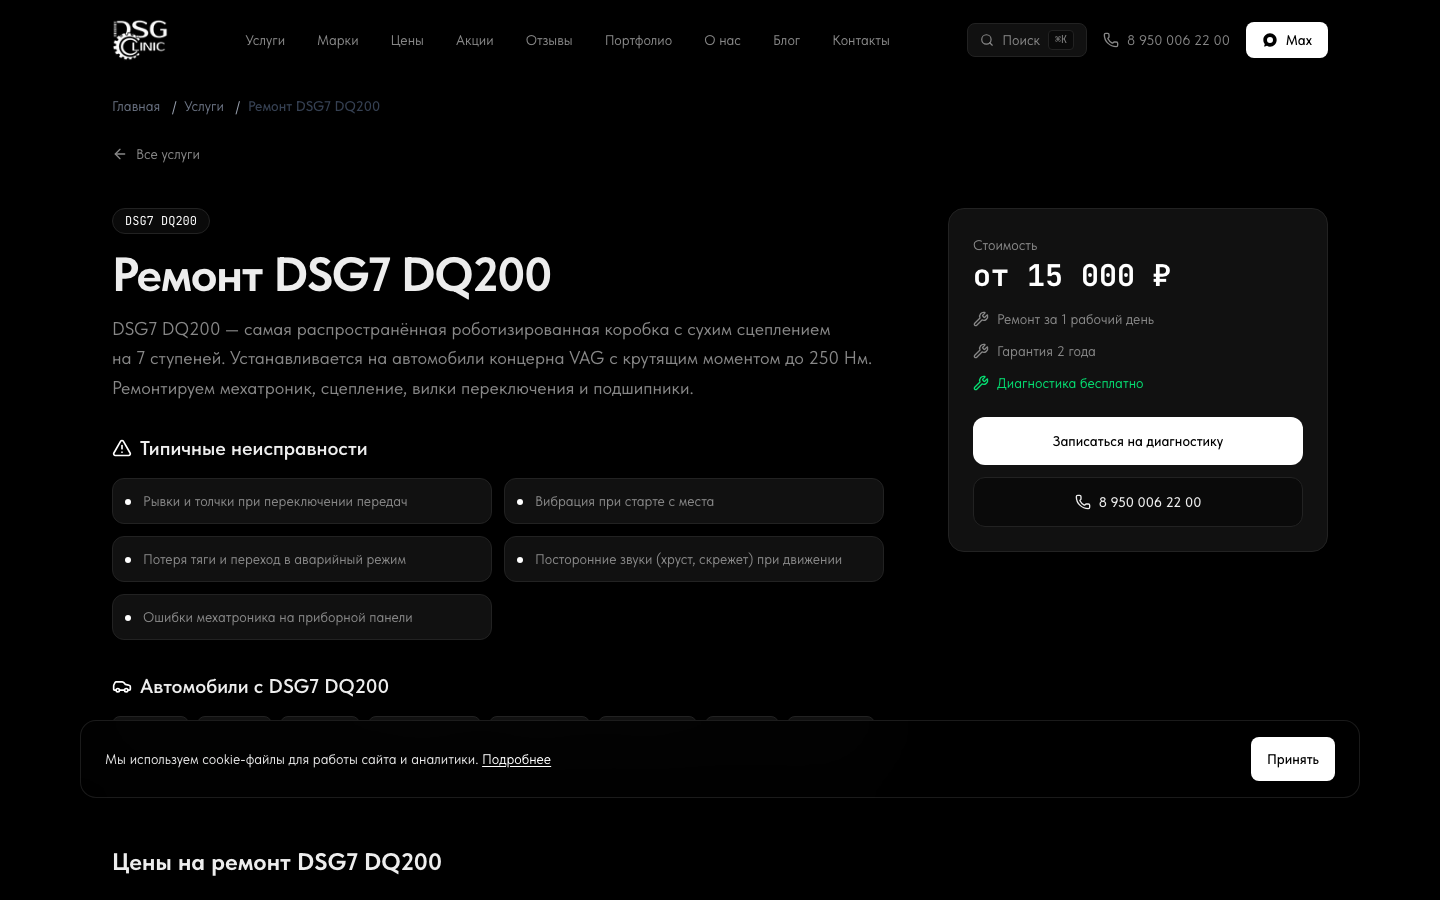Open the Услуги menu item
The height and width of the screenshot is (900, 1440).
click(265, 40)
